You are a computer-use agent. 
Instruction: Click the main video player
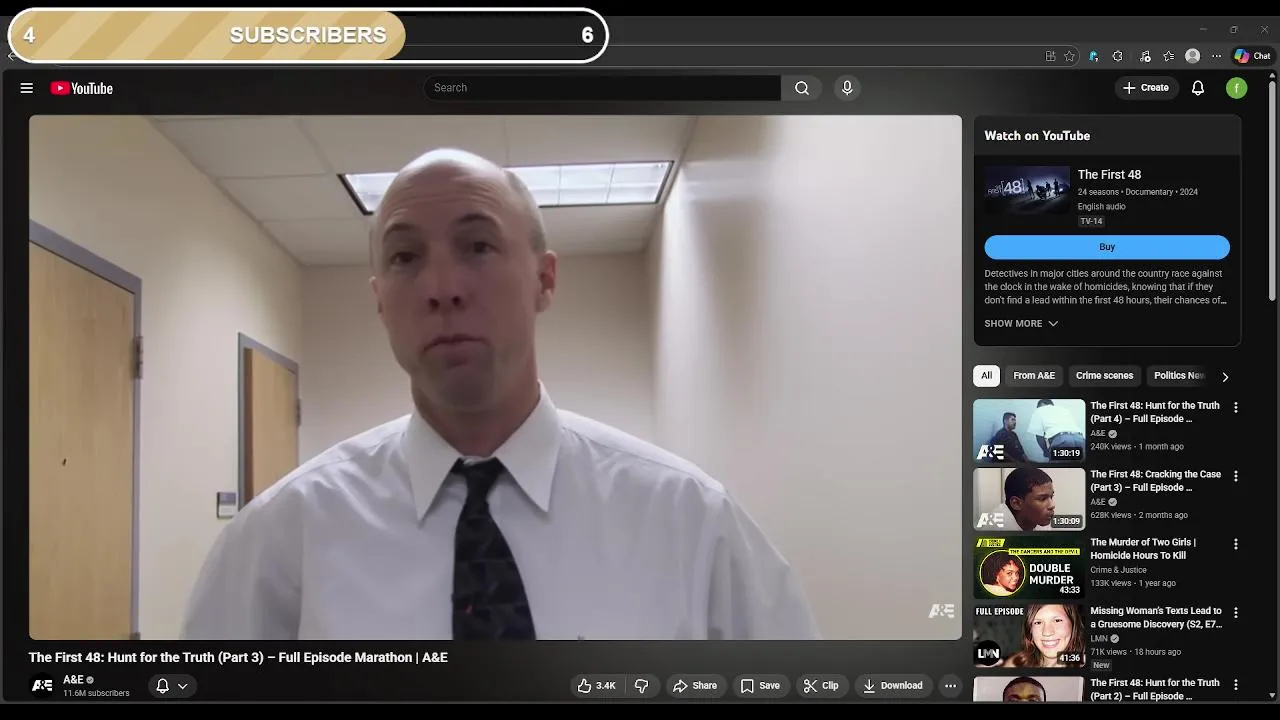click(x=495, y=377)
